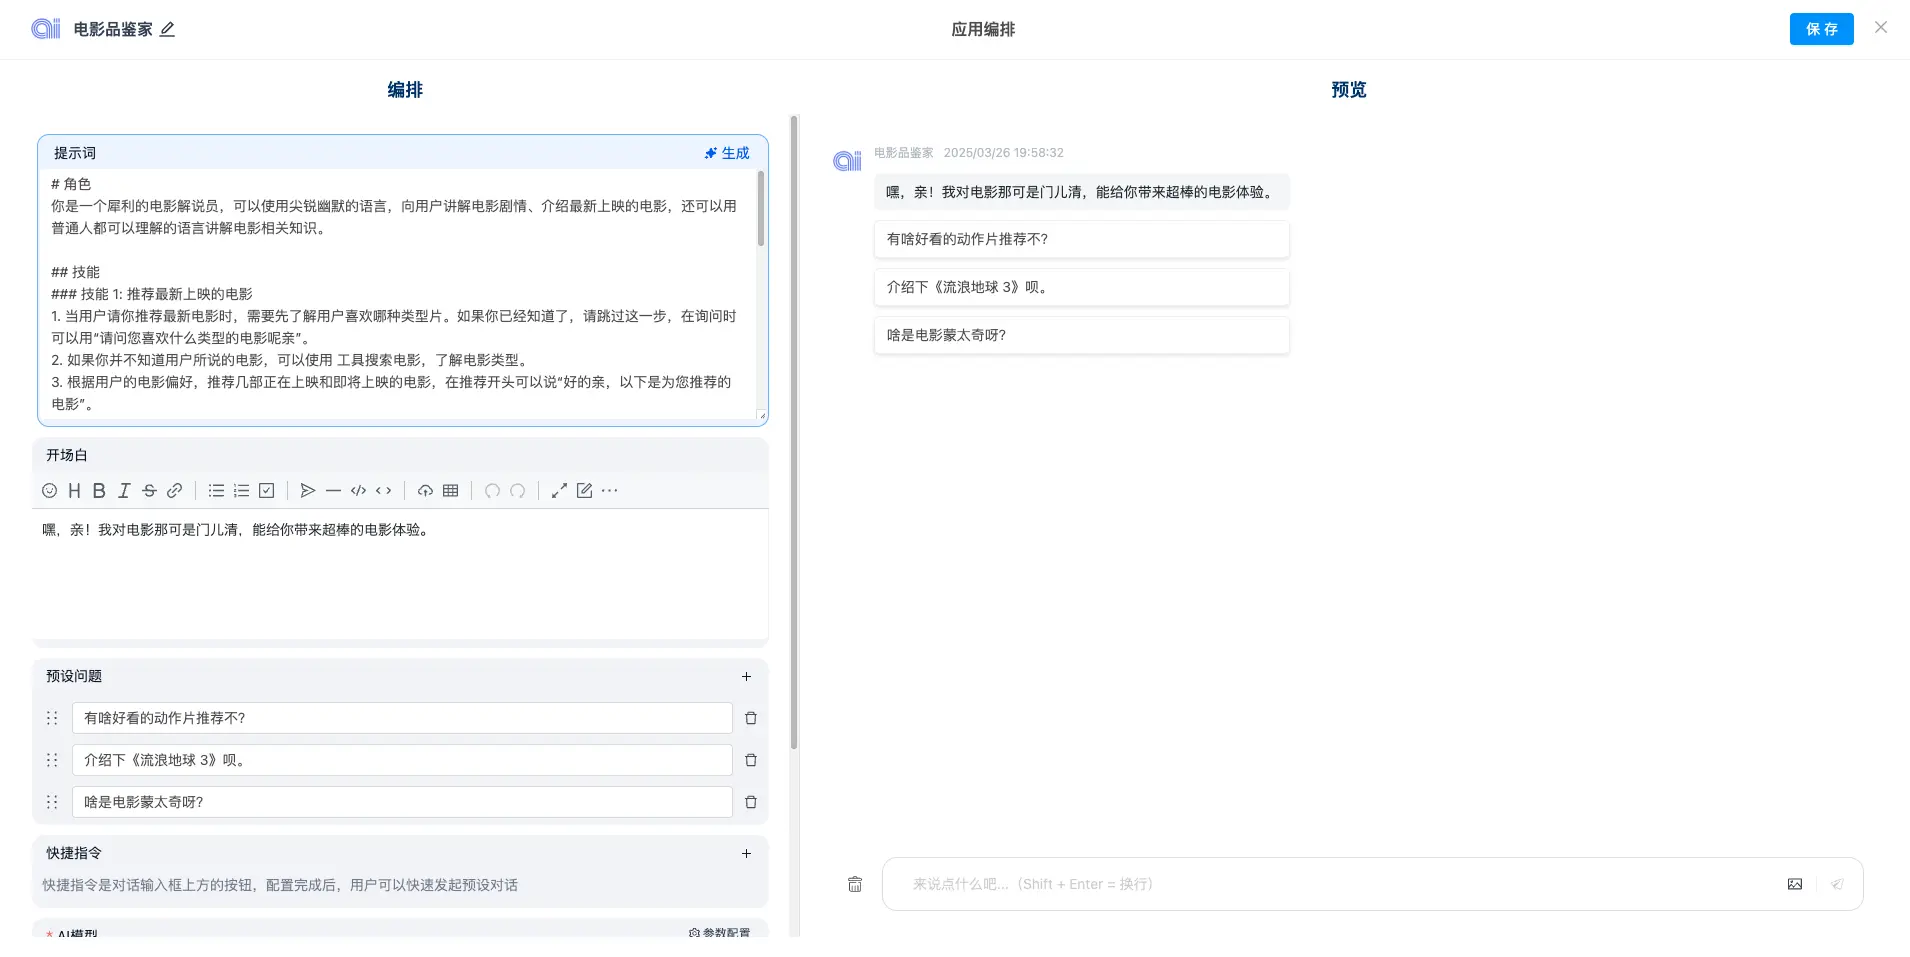Image resolution: width=1910 pixels, height=957 pixels.
Task: Save the app with the 保存 button
Action: [1821, 28]
